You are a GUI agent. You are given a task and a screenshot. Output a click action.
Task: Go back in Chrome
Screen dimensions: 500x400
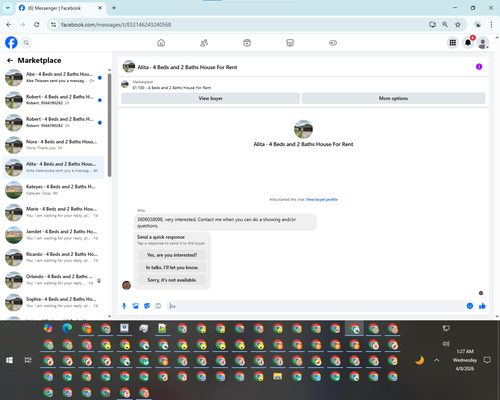9,24
